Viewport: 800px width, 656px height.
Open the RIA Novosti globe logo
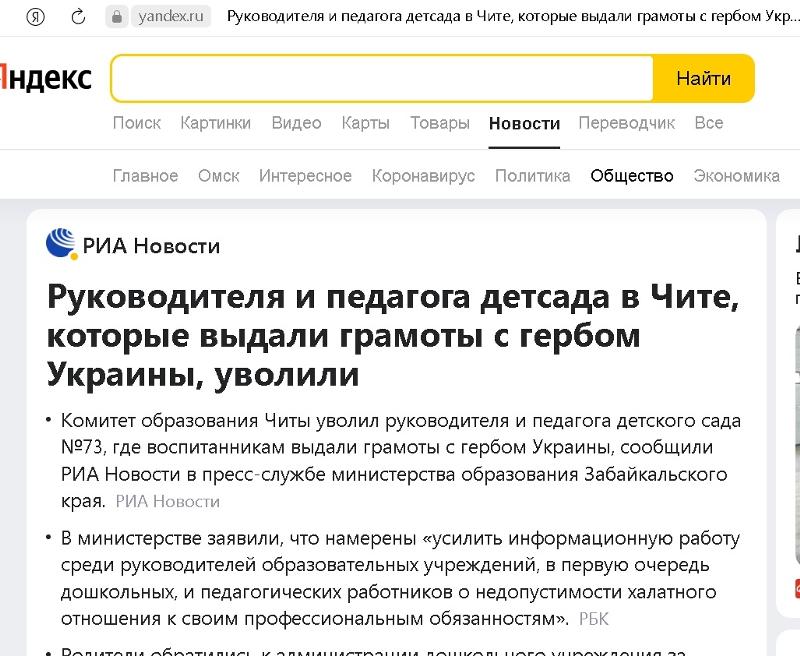pos(61,244)
